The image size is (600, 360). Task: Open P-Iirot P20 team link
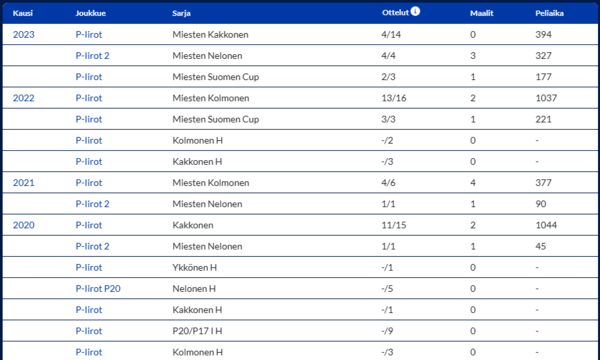[98, 288]
